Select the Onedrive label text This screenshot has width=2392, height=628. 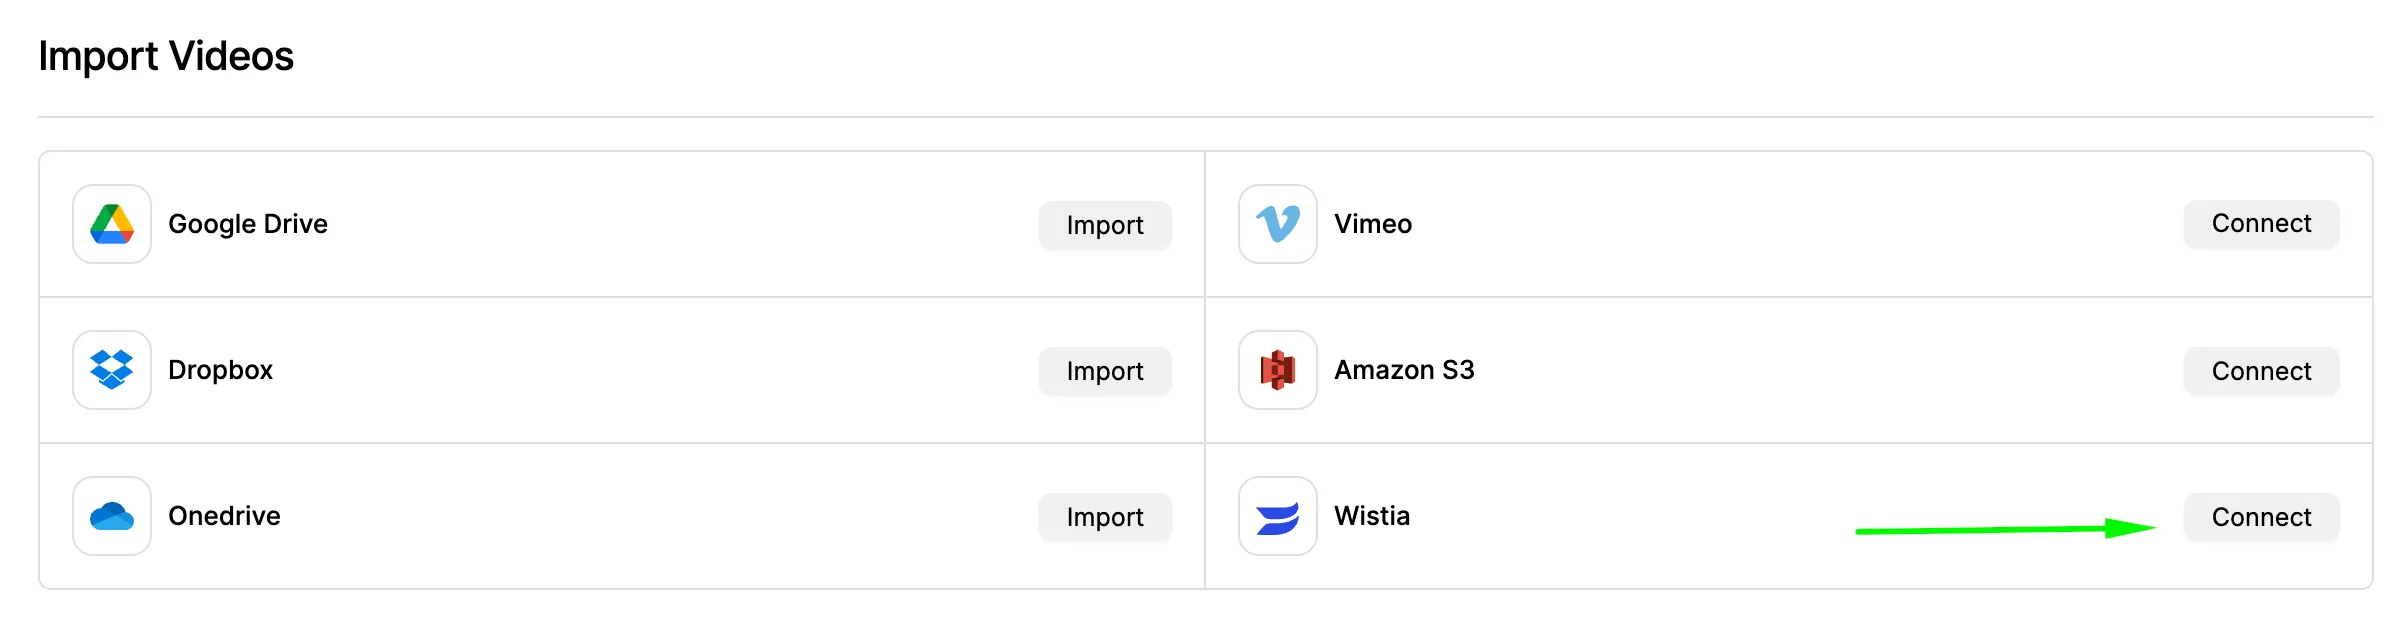tap(224, 516)
